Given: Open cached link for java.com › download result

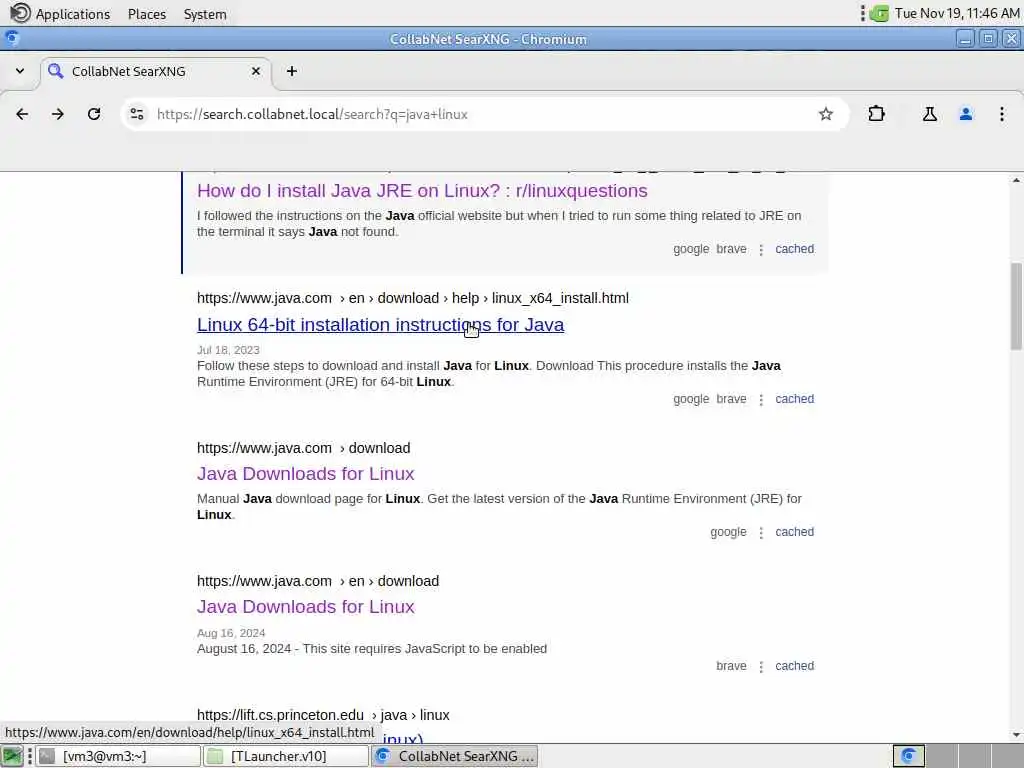Looking at the screenshot, I should pyautogui.click(x=794, y=532).
